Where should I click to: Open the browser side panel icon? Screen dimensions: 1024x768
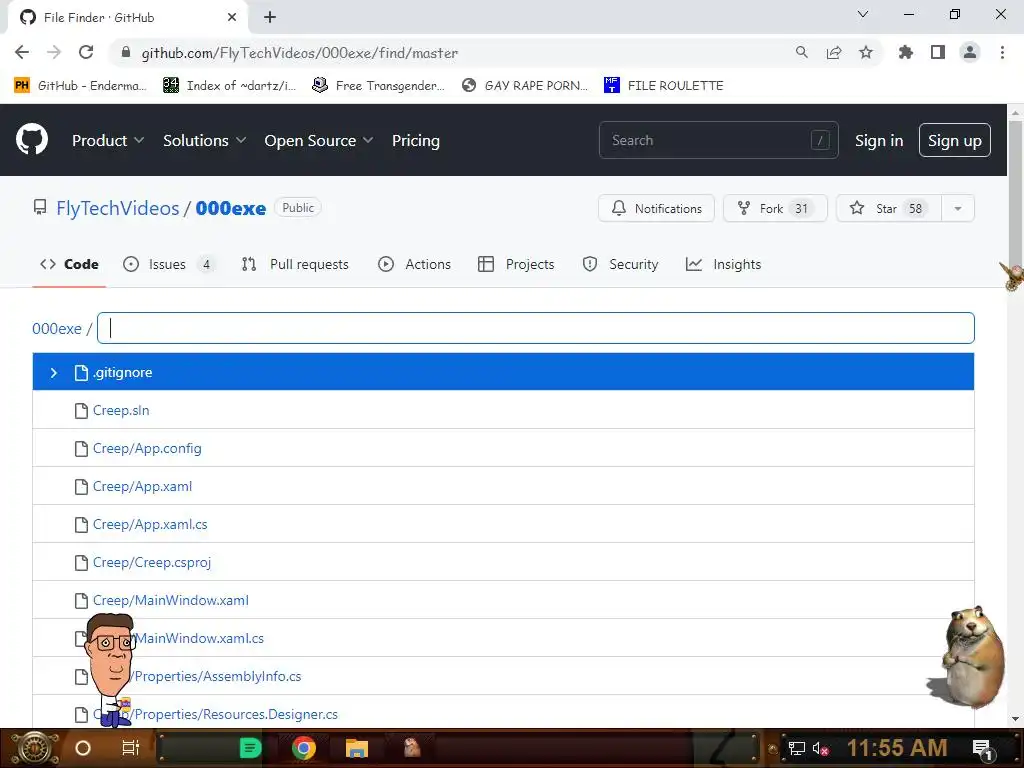pyautogui.click(x=938, y=52)
